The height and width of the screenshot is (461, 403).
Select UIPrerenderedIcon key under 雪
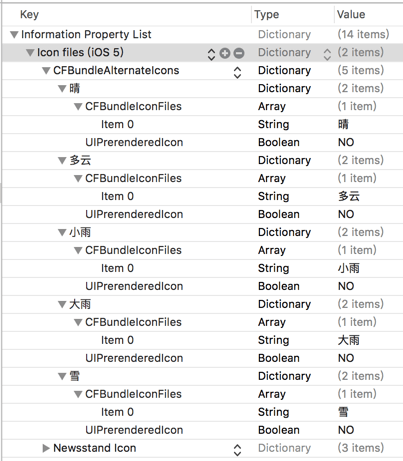[x=134, y=430]
